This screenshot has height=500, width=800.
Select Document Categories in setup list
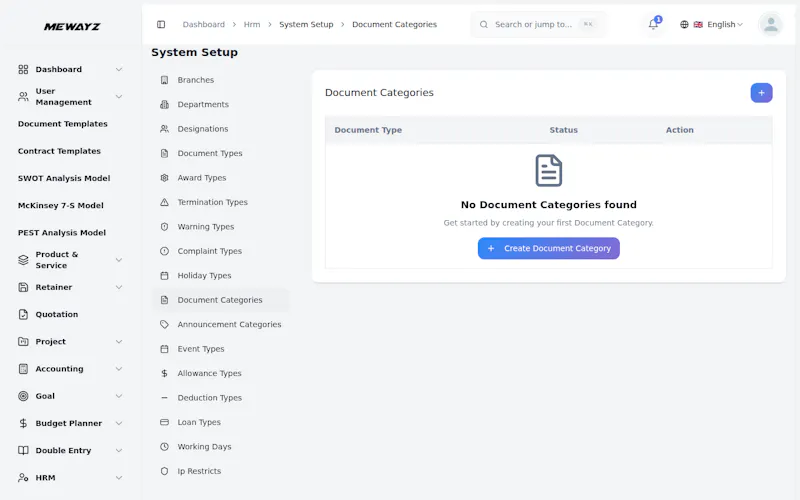pos(221,300)
